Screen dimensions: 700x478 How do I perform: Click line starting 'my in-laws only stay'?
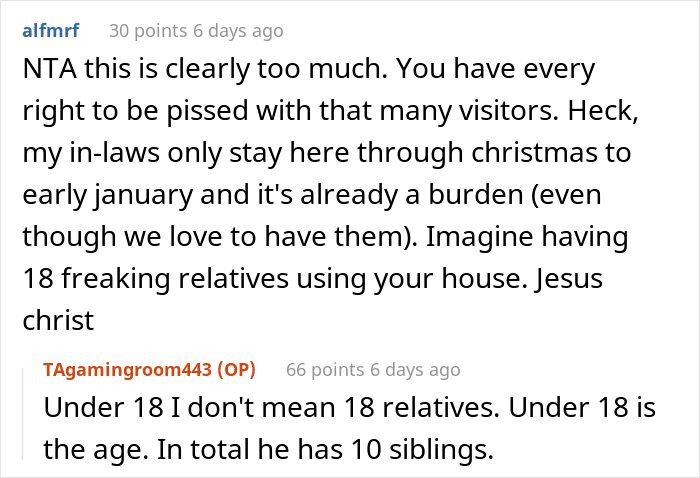pos(327,153)
